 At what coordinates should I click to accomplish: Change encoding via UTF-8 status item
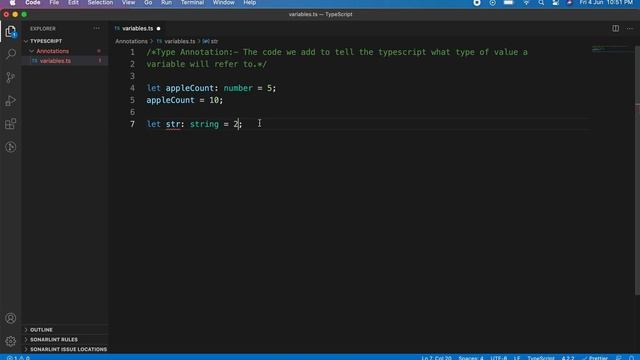click(498, 358)
